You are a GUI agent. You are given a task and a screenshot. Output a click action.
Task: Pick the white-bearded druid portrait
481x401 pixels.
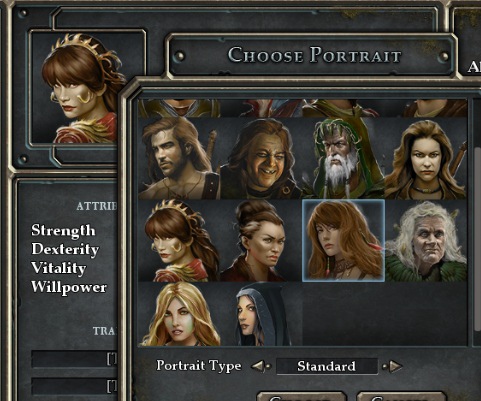coord(343,159)
